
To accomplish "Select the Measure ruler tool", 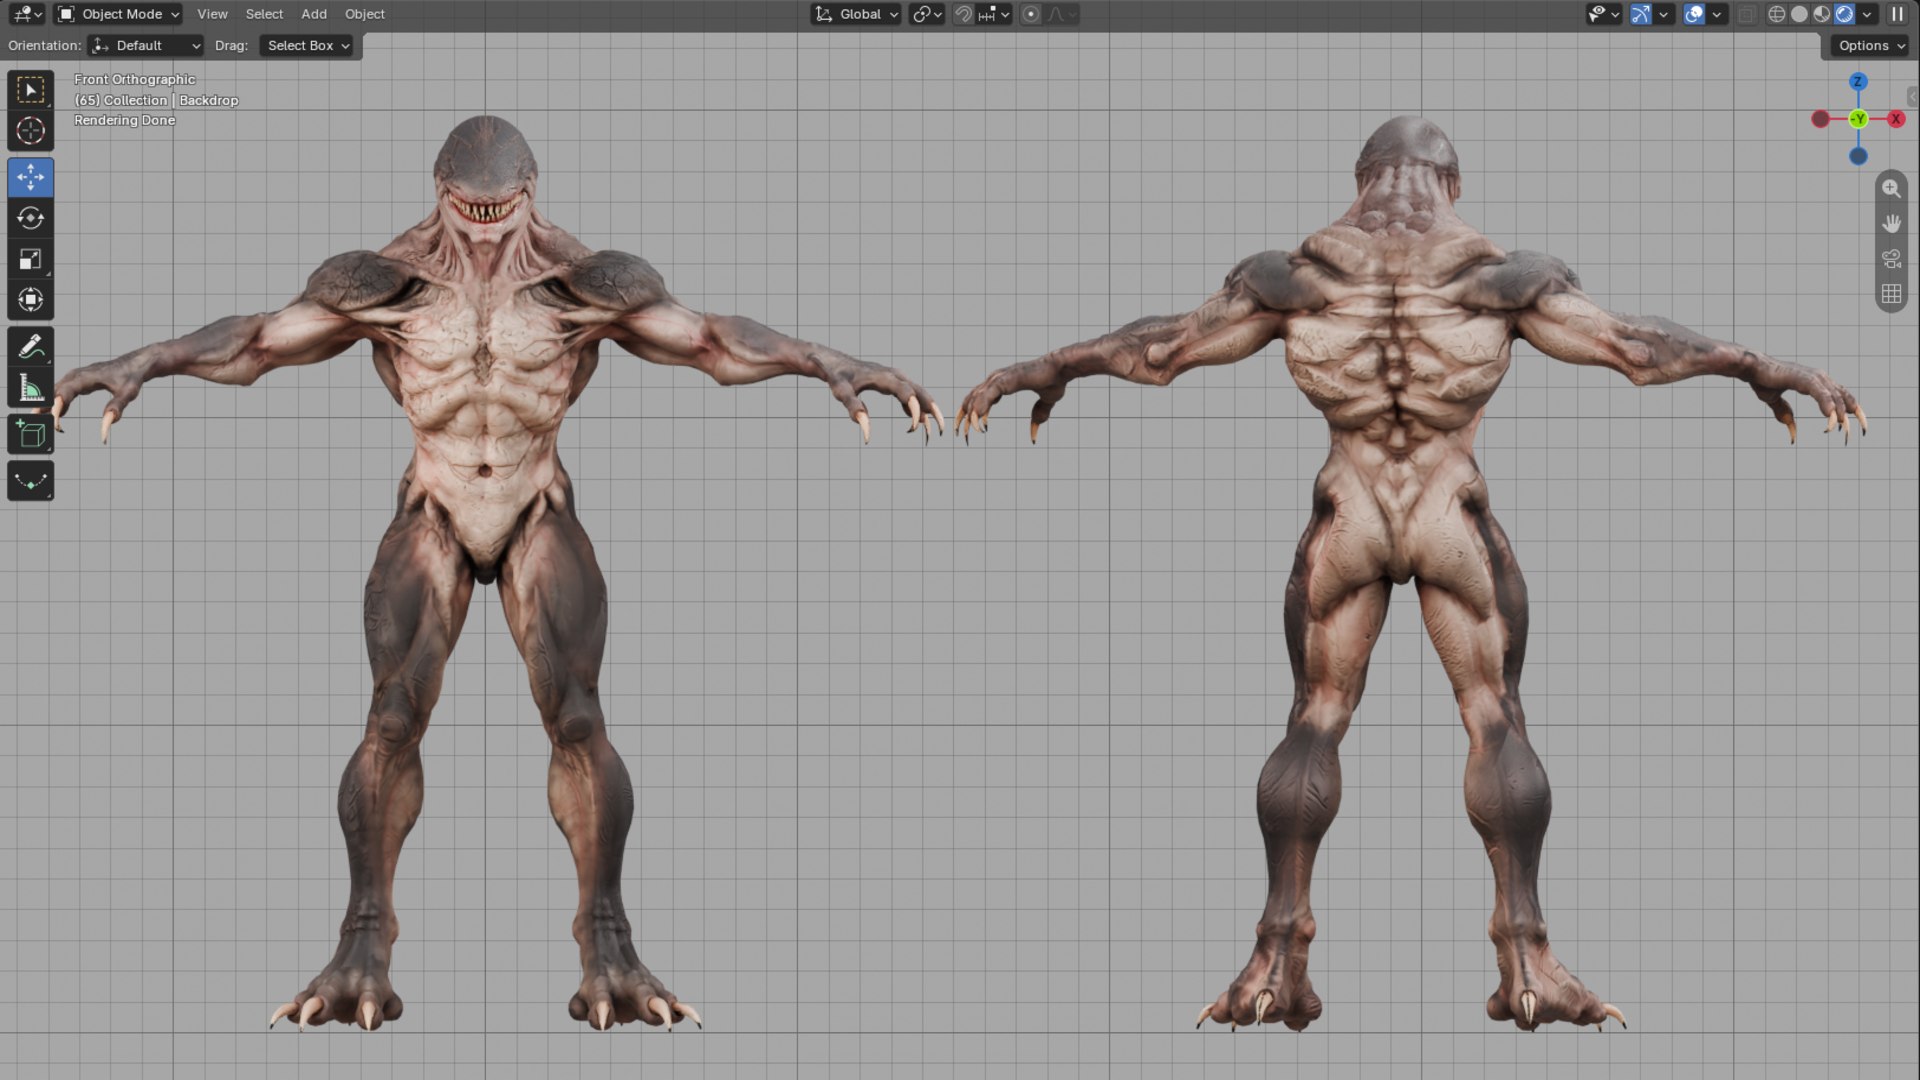I will tap(30, 388).
